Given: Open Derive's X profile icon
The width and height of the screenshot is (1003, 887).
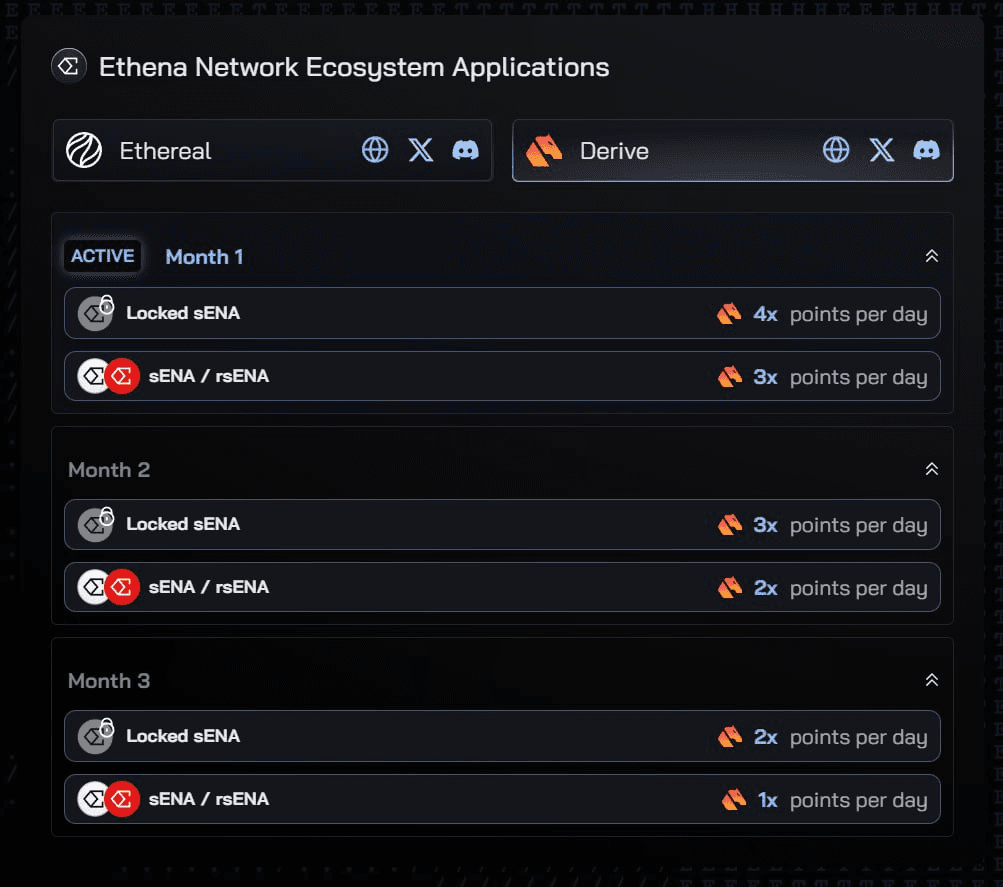Looking at the screenshot, I should tap(882, 150).
